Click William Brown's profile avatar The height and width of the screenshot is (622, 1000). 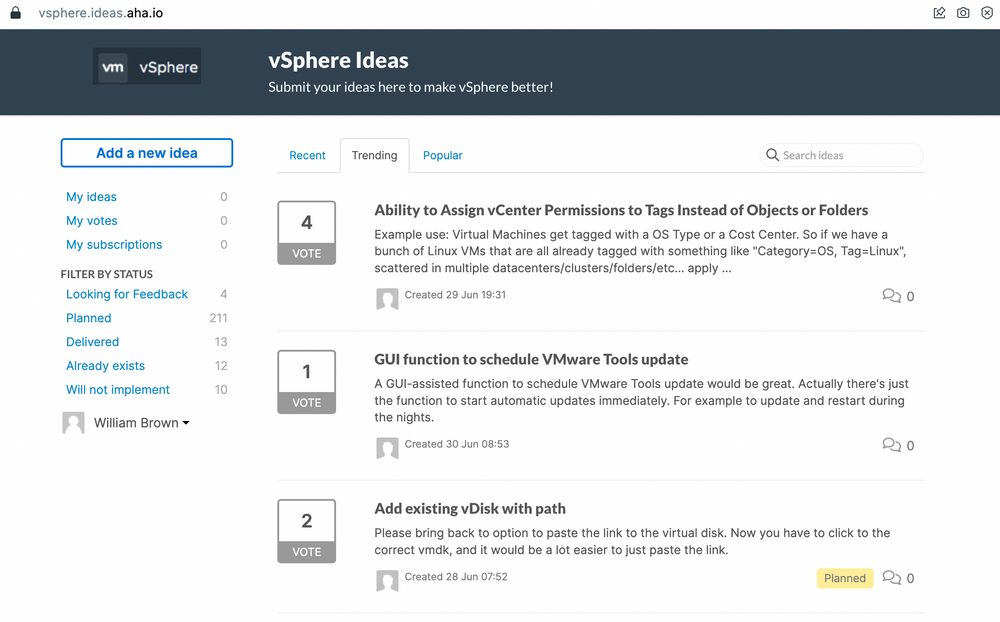click(x=73, y=422)
